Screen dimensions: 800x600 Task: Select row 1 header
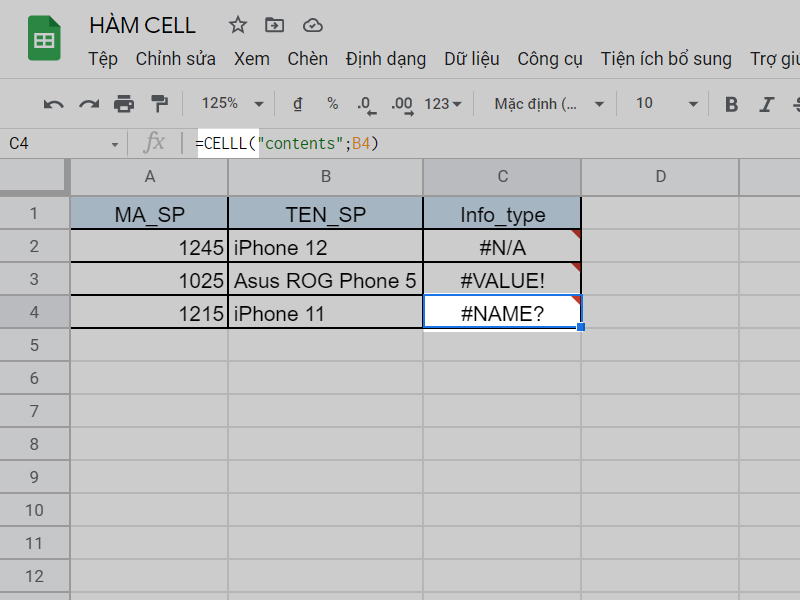pos(34,213)
